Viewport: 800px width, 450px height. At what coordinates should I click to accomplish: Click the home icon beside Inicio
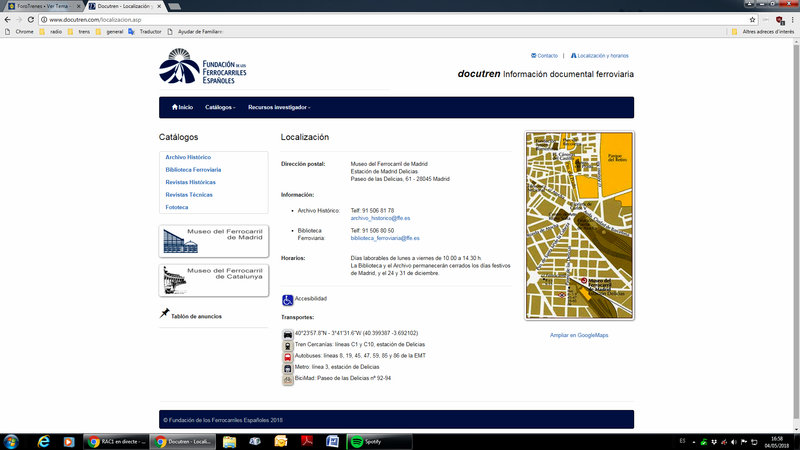[174, 107]
